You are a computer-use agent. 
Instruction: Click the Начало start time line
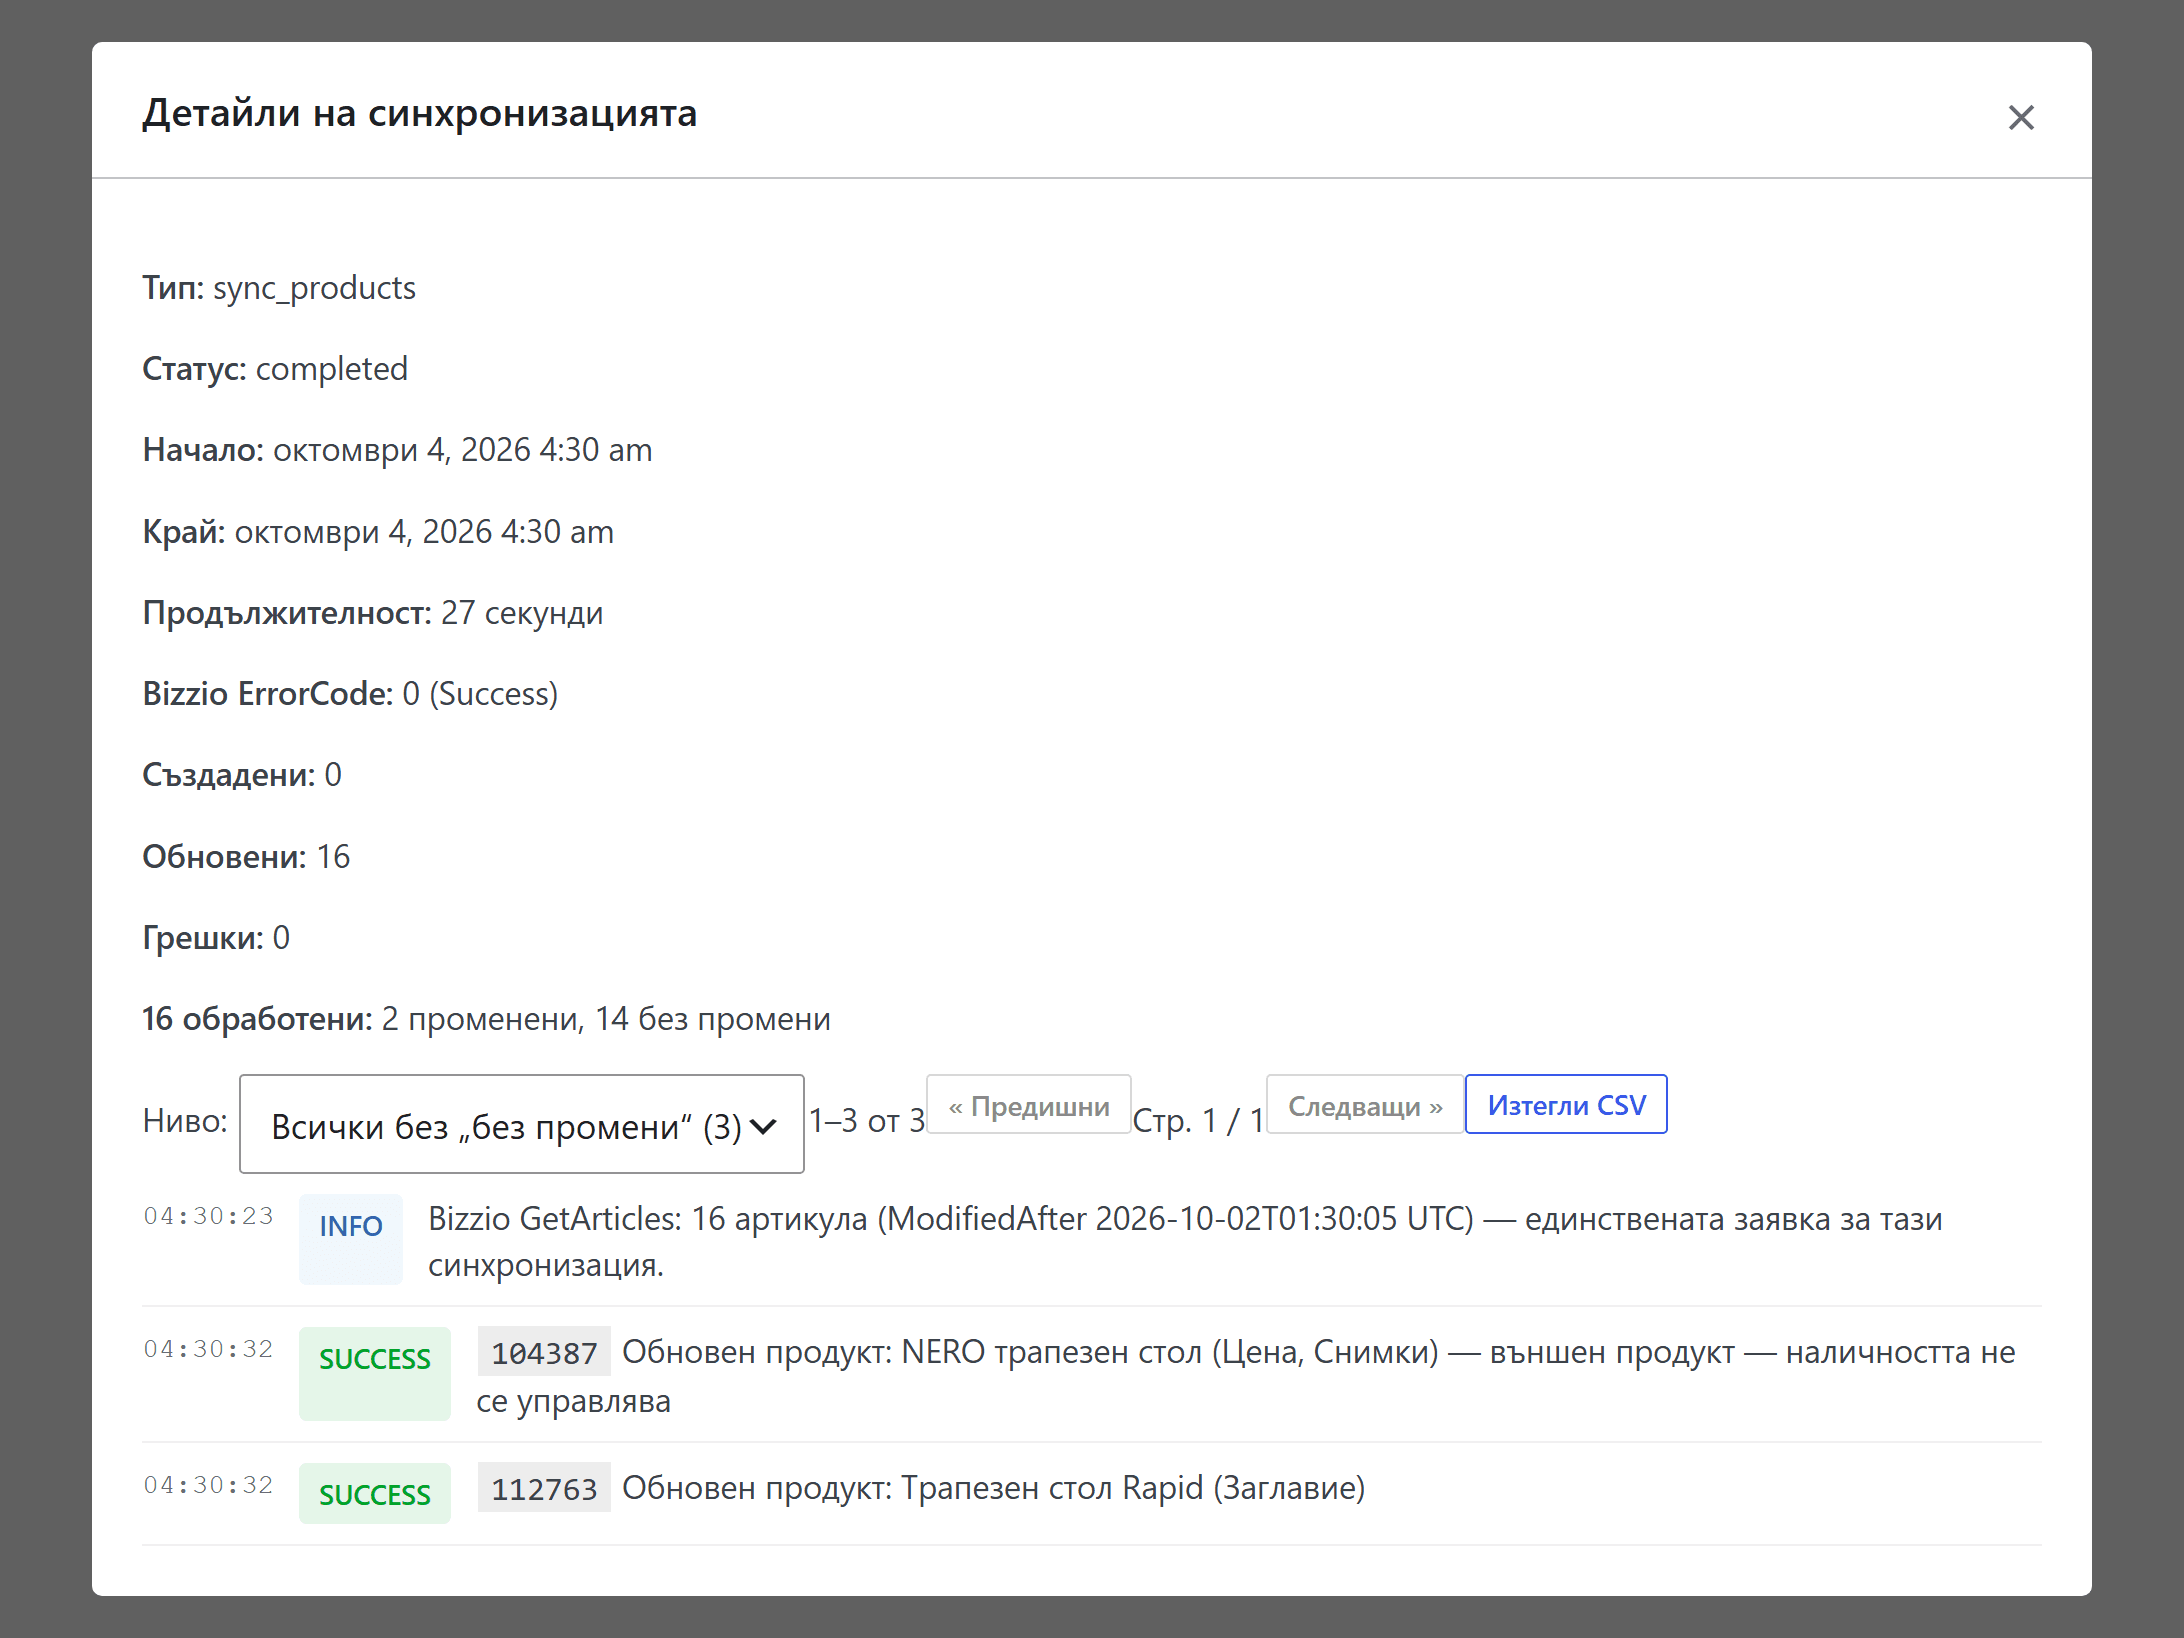pos(397,450)
